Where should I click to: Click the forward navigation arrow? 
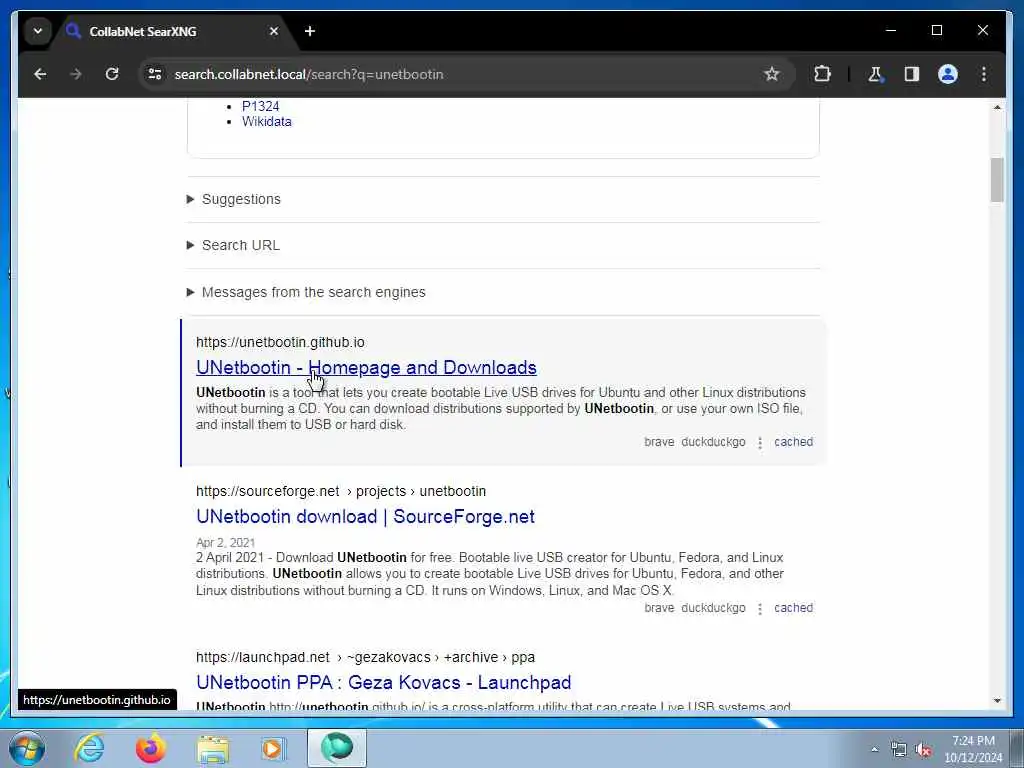coord(76,74)
